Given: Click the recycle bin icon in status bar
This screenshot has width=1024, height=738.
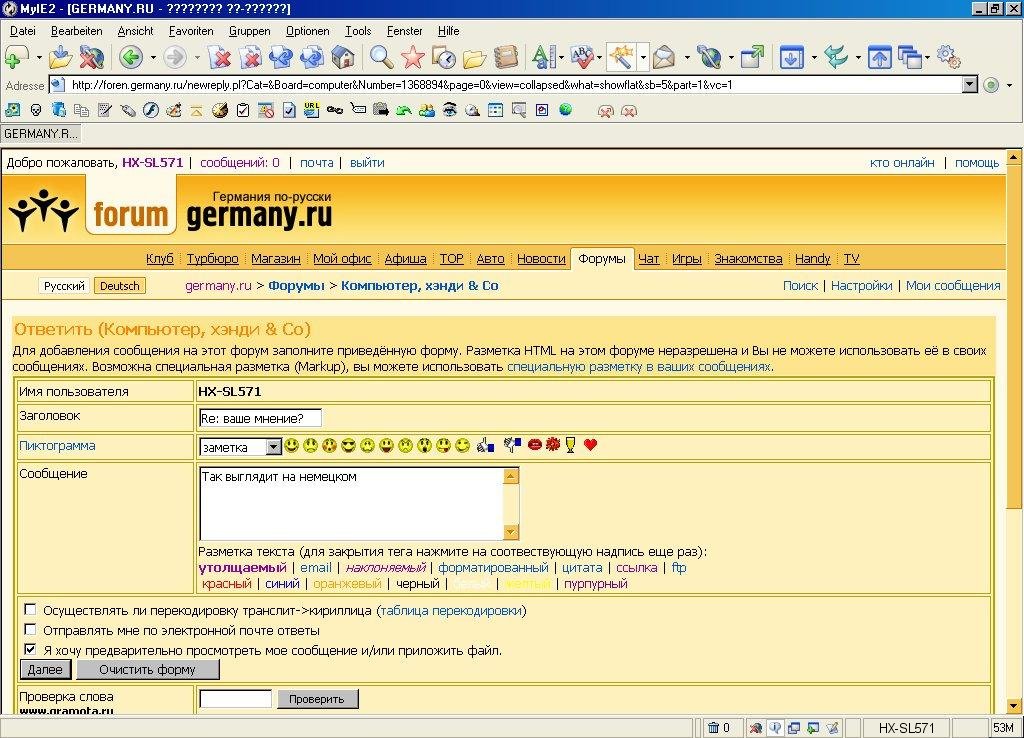Looking at the screenshot, I should point(713,728).
